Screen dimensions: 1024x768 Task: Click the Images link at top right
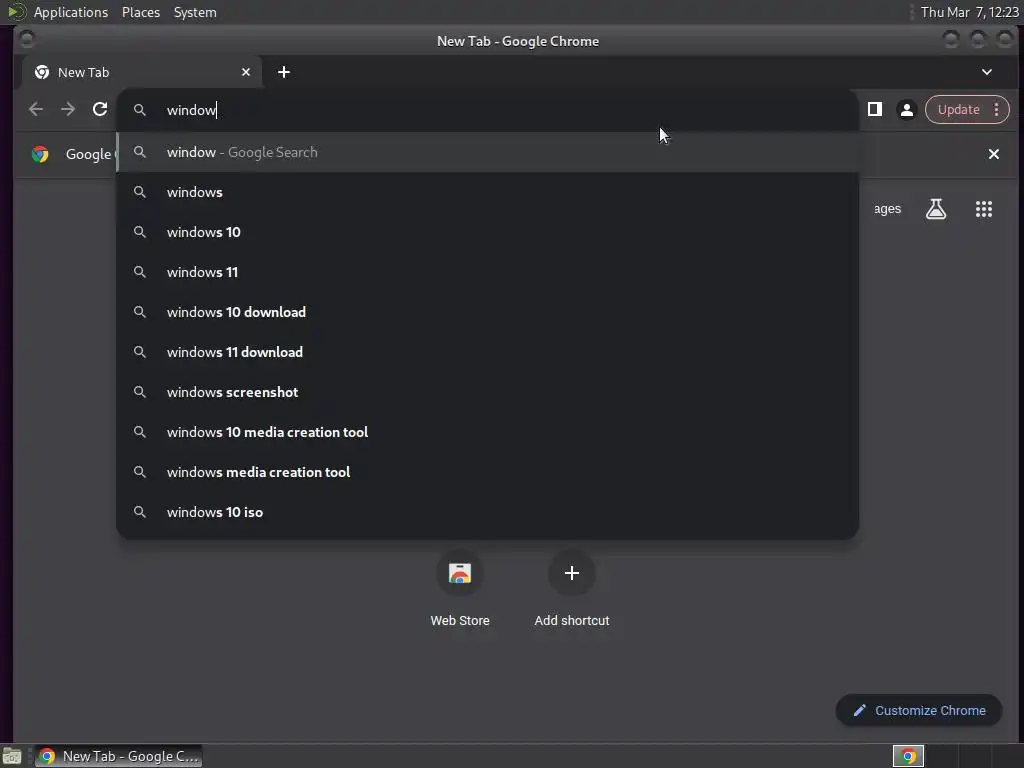pos(887,209)
